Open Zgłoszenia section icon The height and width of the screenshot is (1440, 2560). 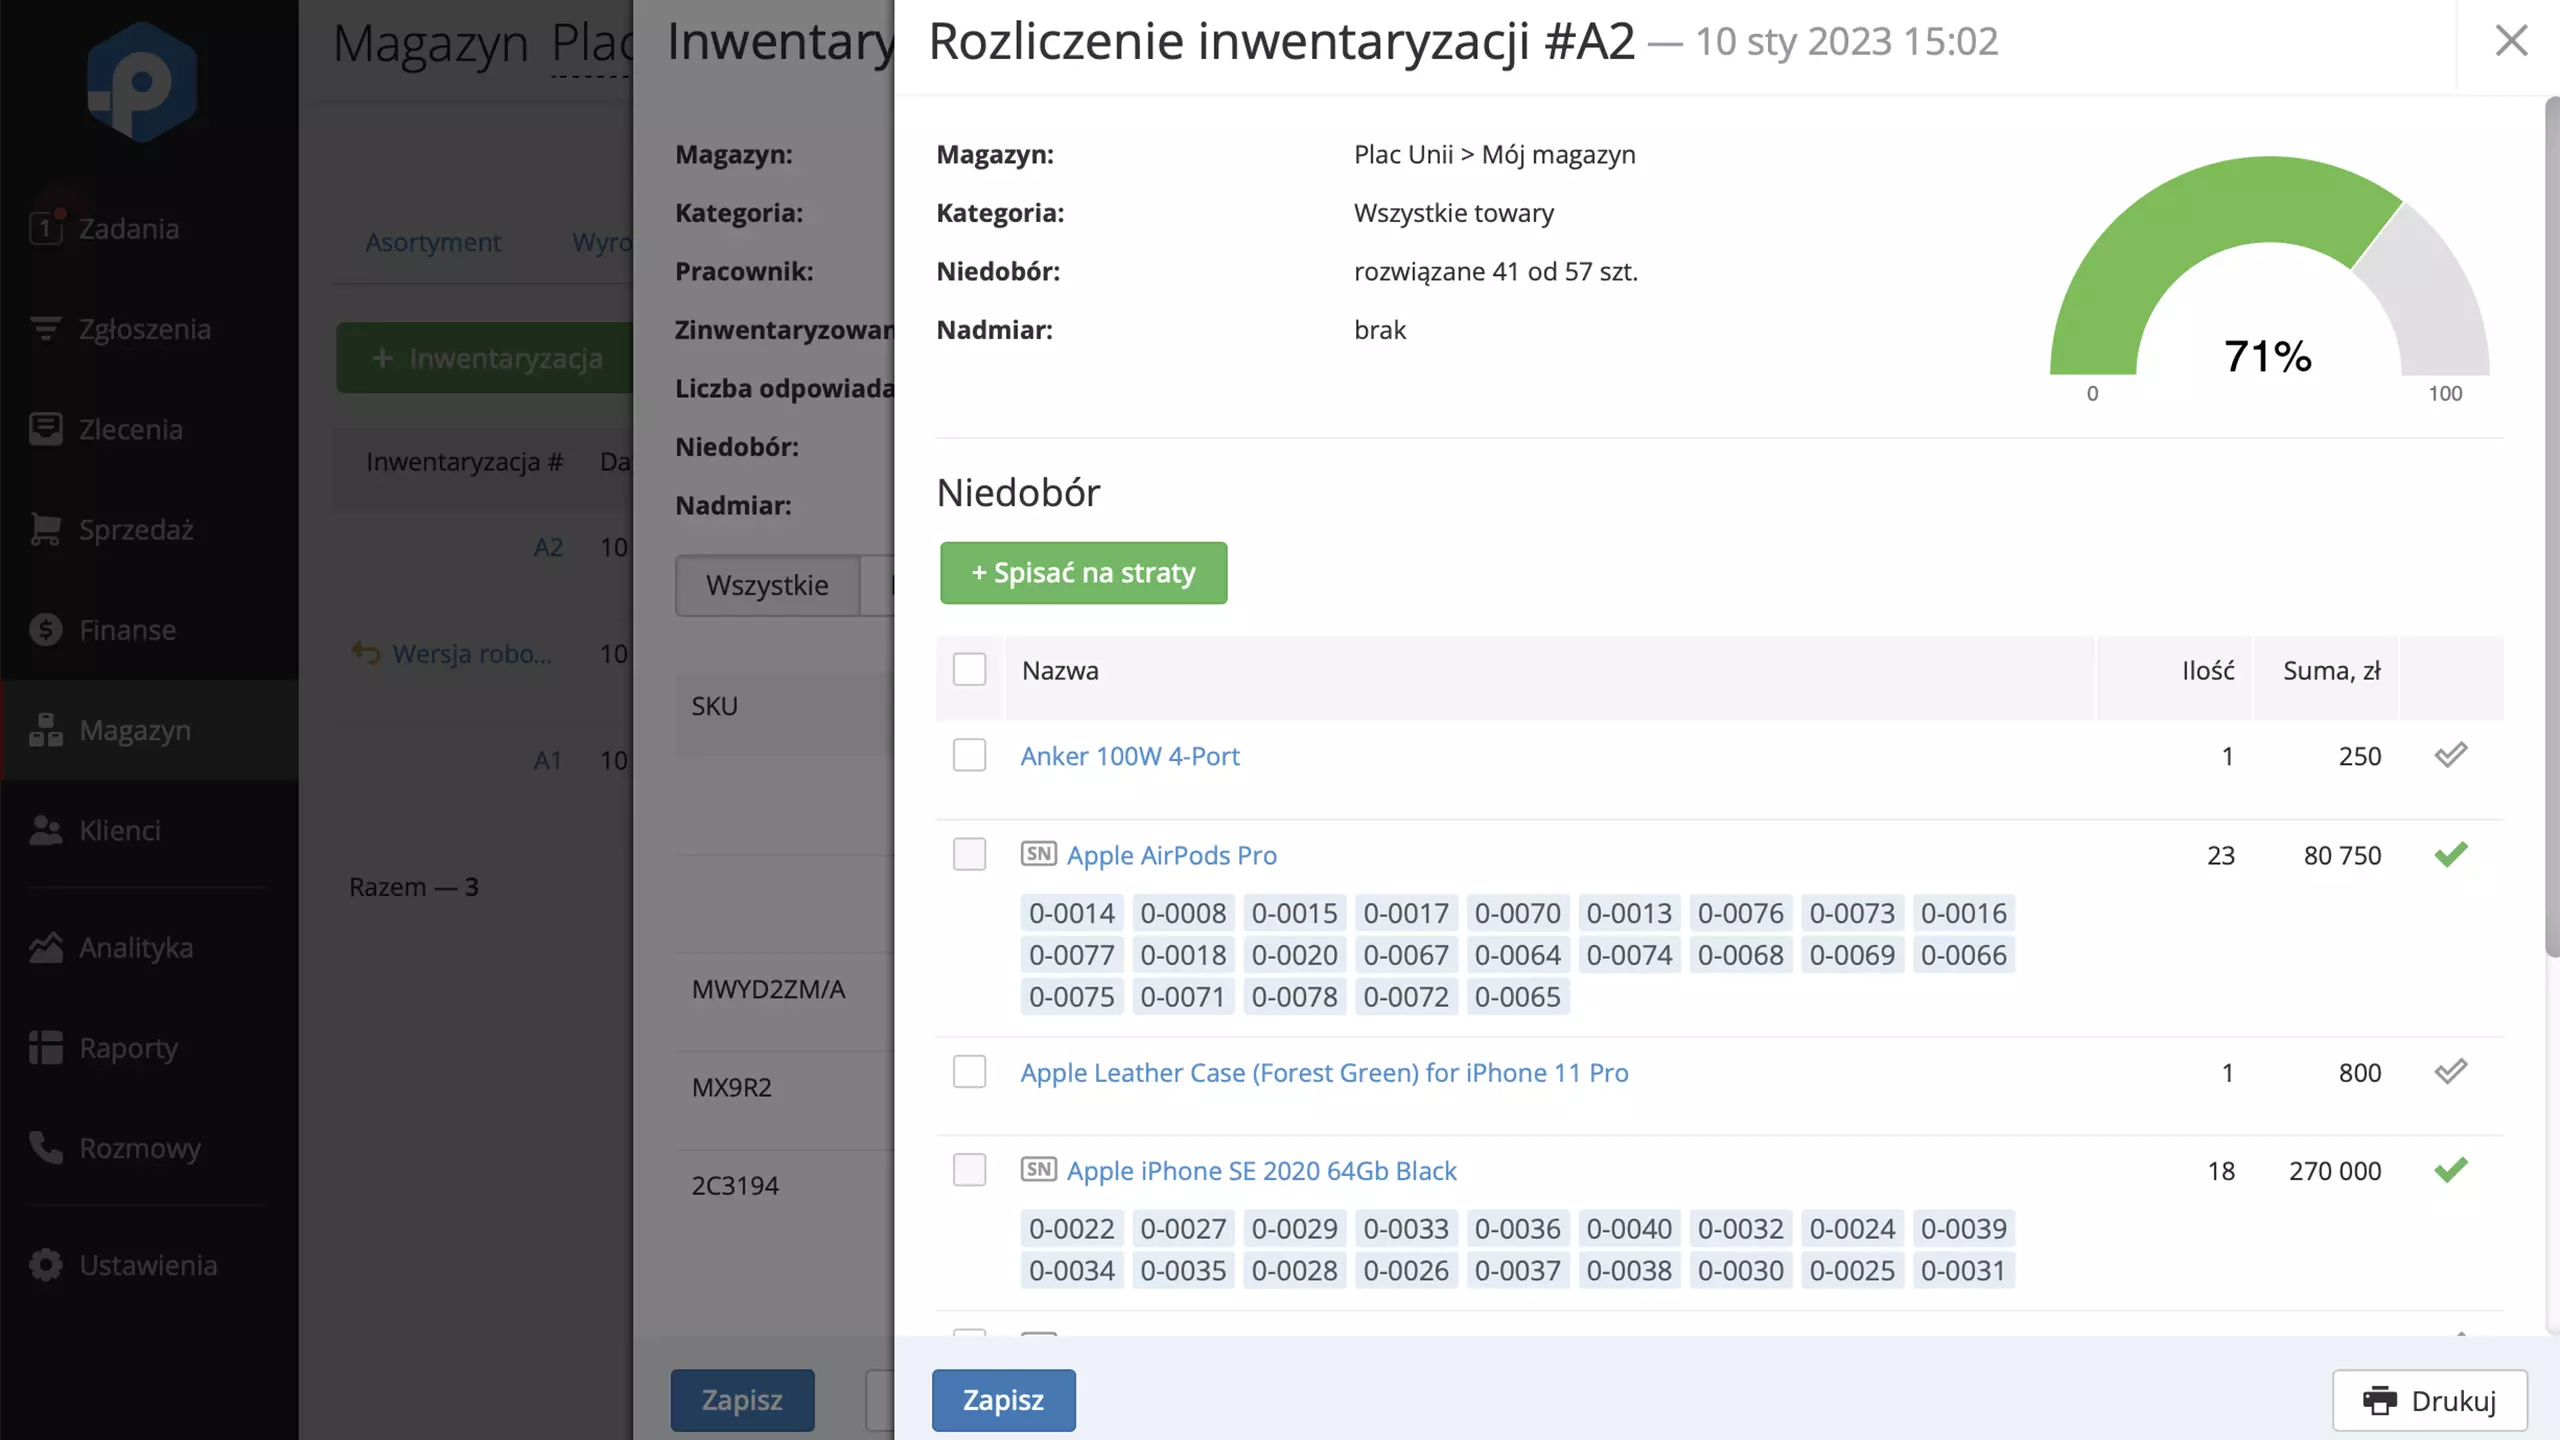pyautogui.click(x=46, y=329)
